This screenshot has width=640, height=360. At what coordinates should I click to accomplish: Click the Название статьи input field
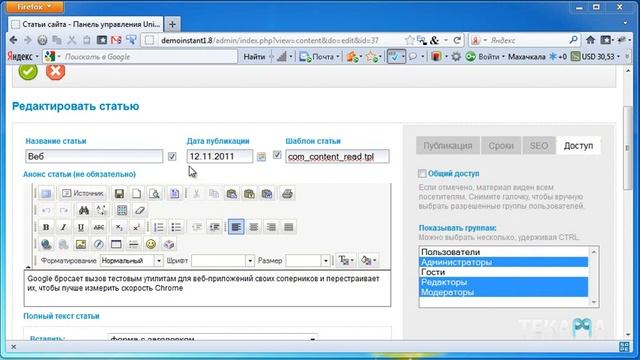[x=94, y=156]
